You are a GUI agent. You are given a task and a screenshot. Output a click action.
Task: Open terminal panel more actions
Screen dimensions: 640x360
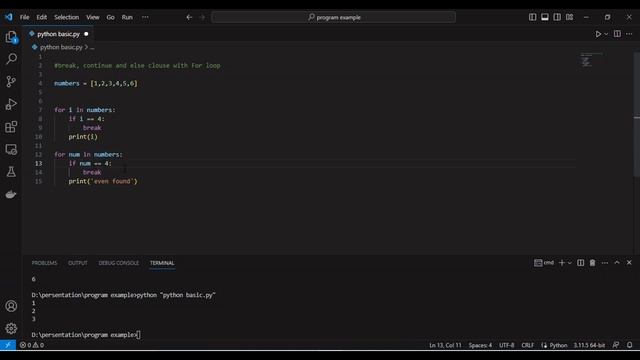pos(605,263)
